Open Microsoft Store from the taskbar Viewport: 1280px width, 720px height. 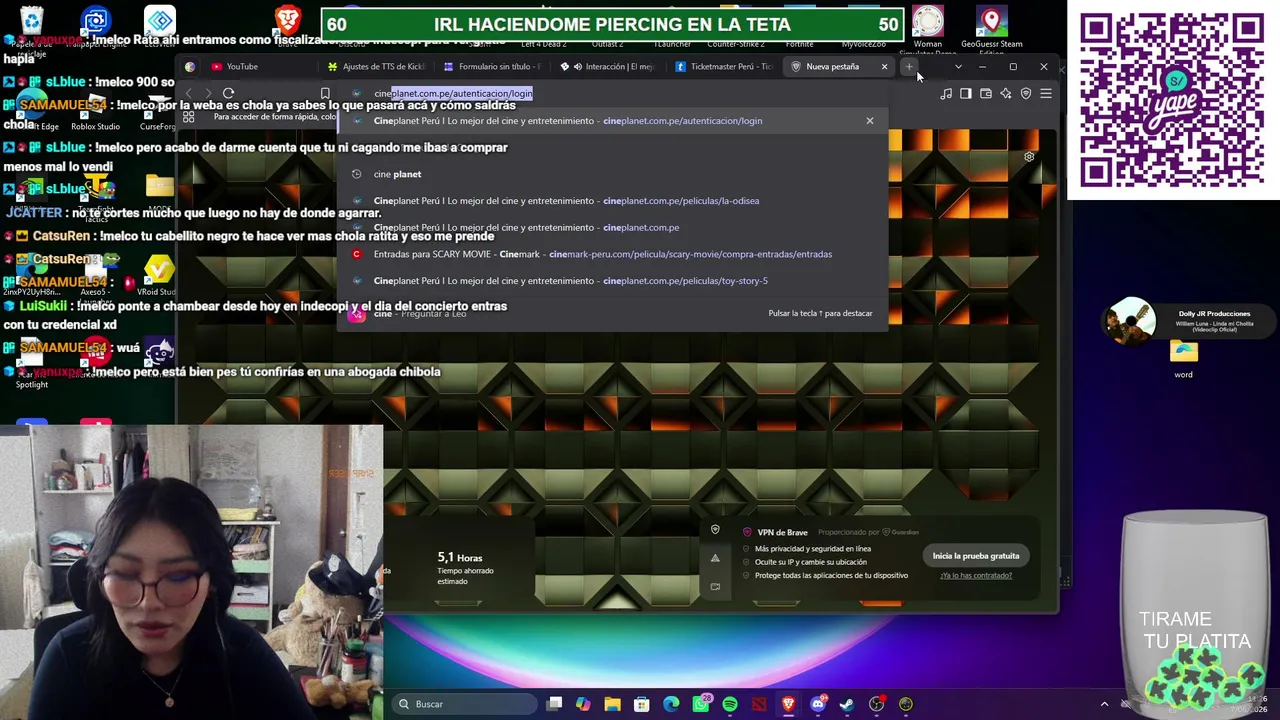(642, 704)
